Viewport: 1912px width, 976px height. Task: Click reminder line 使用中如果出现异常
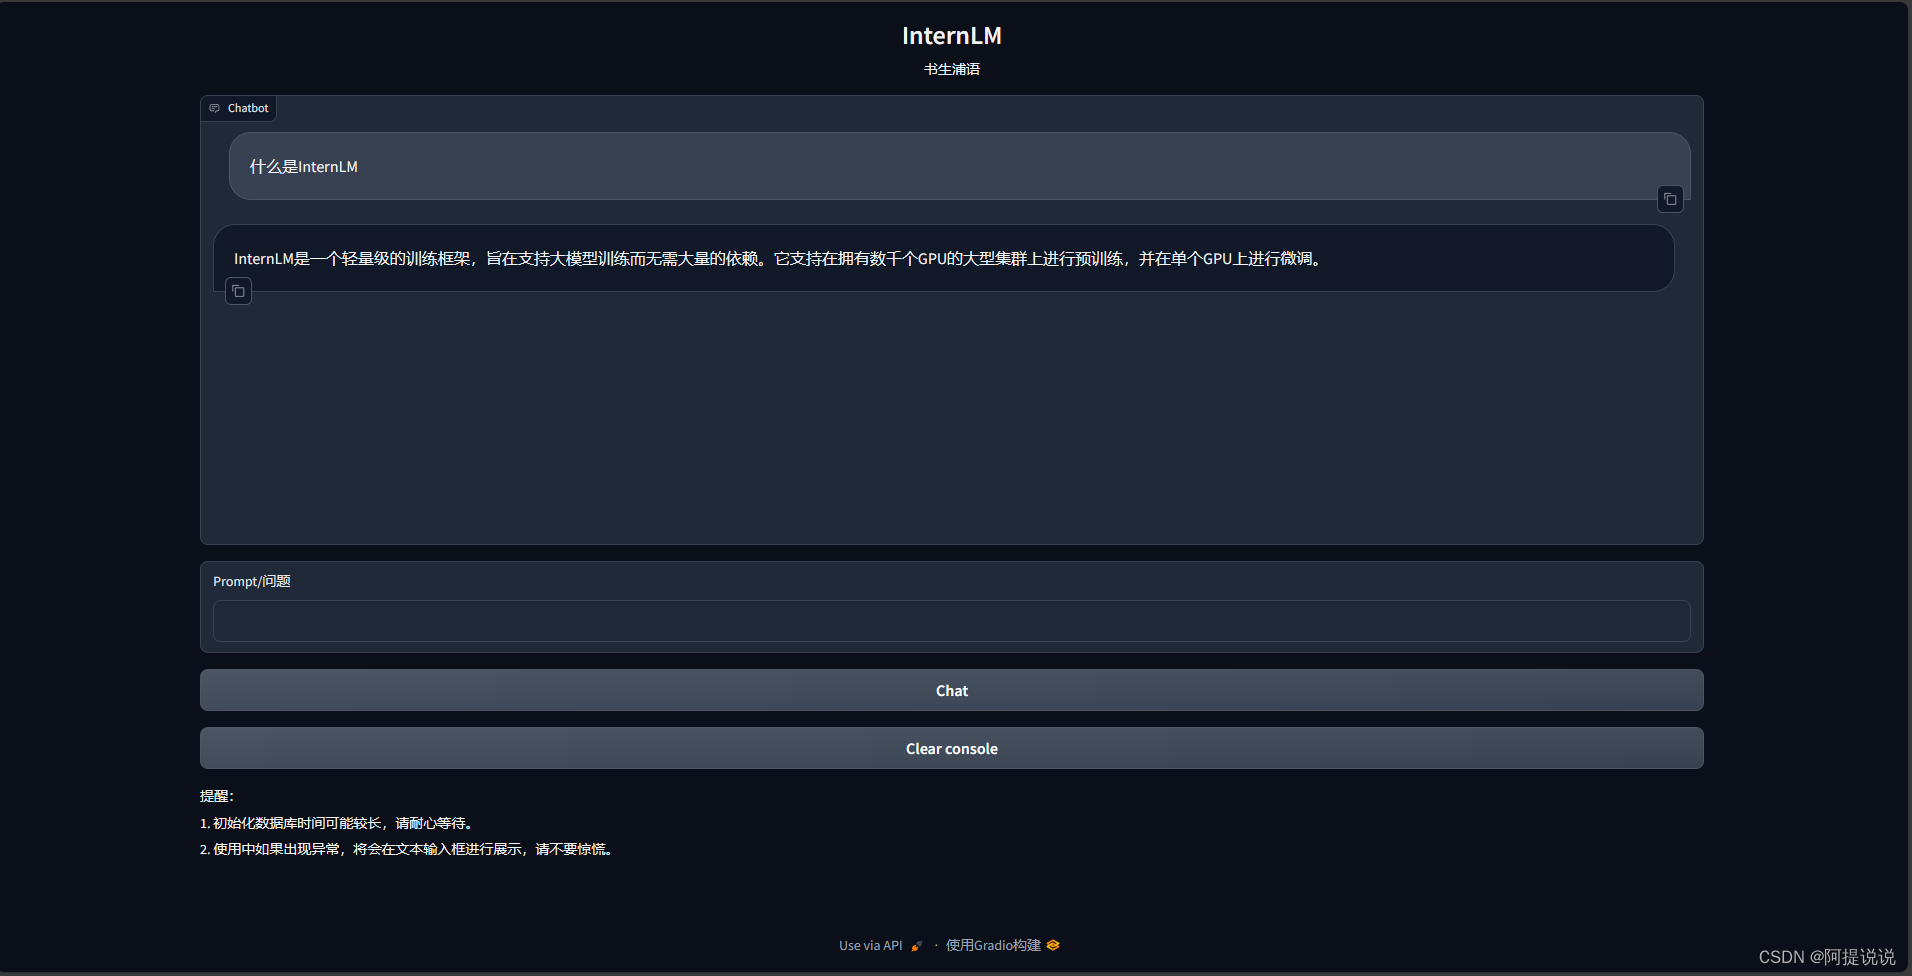coord(406,849)
